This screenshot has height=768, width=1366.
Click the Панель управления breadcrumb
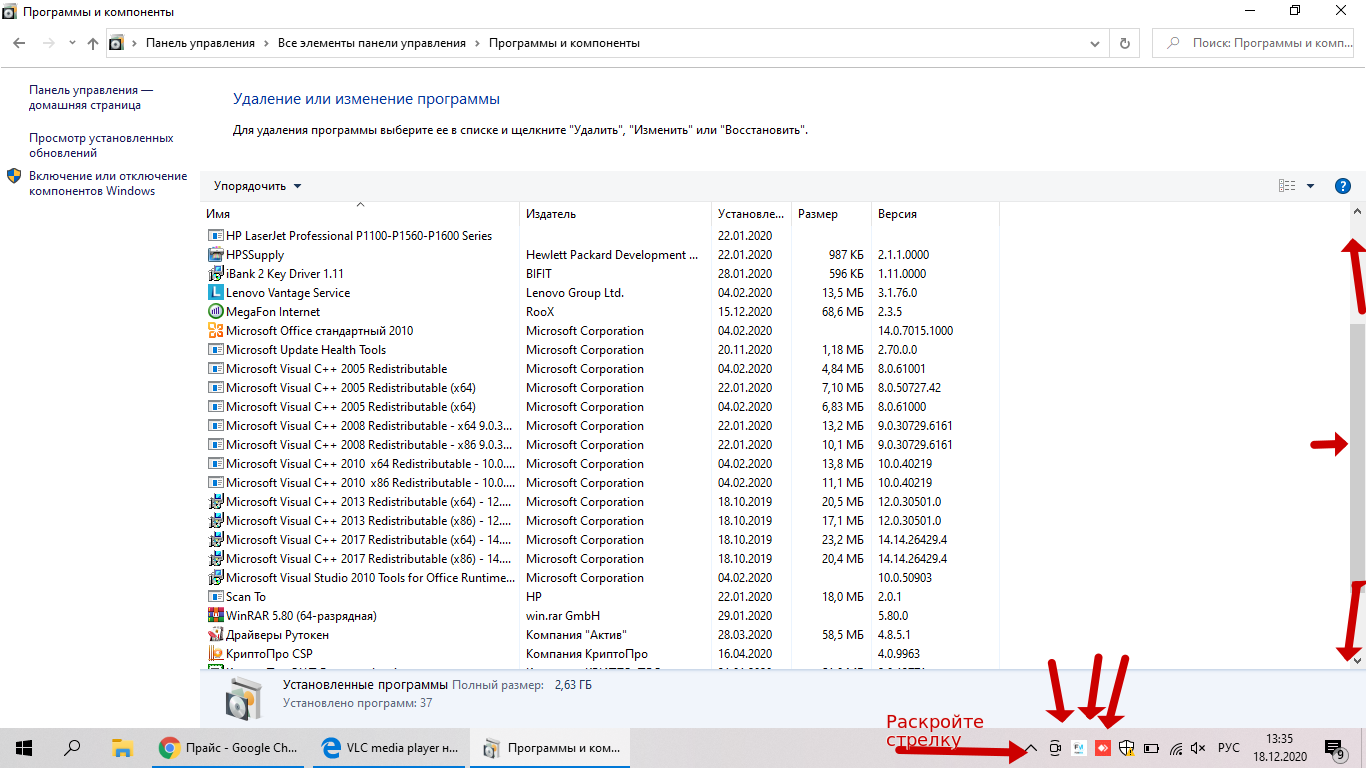tap(200, 43)
